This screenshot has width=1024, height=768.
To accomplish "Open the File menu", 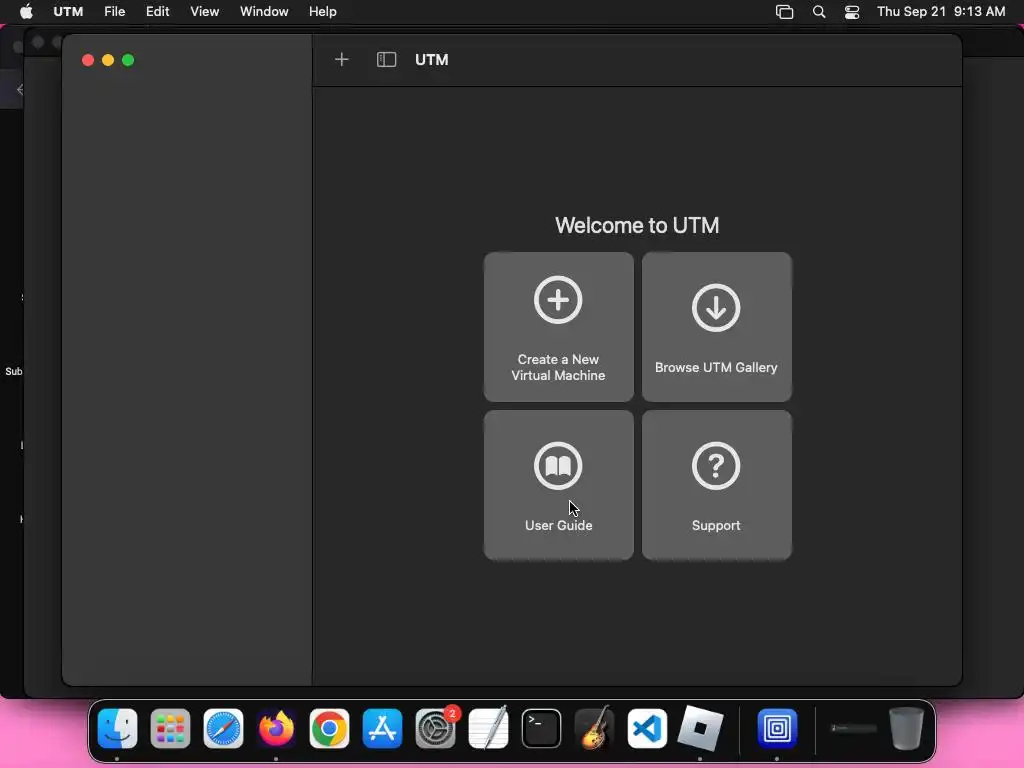I will (114, 12).
